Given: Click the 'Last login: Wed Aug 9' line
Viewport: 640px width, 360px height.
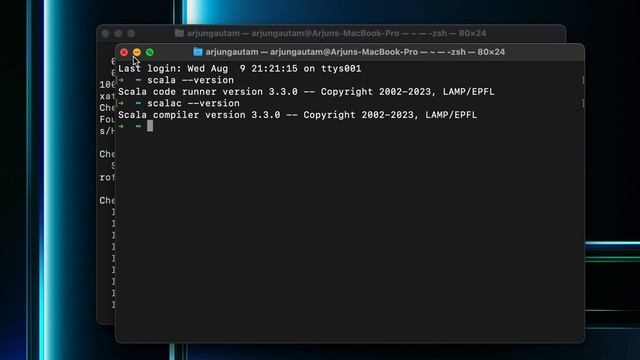Looking at the screenshot, I should pyautogui.click(x=240, y=69).
